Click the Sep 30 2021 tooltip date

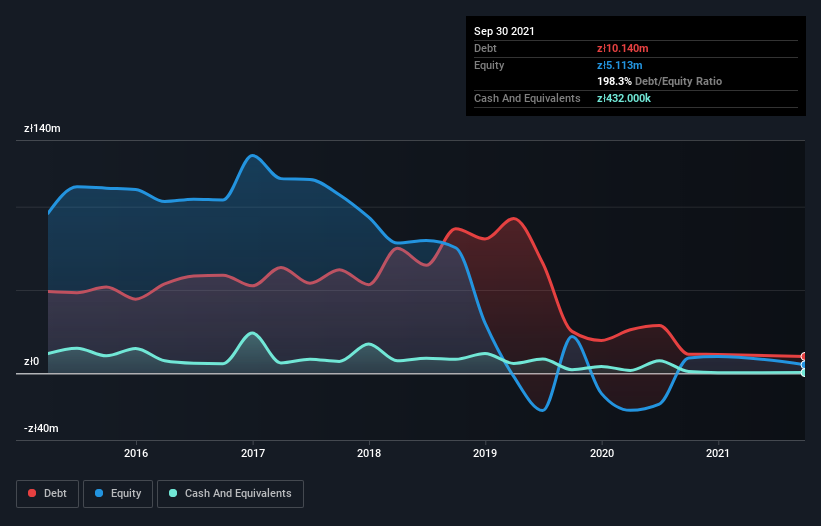pyautogui.click(x=504, y=31)
